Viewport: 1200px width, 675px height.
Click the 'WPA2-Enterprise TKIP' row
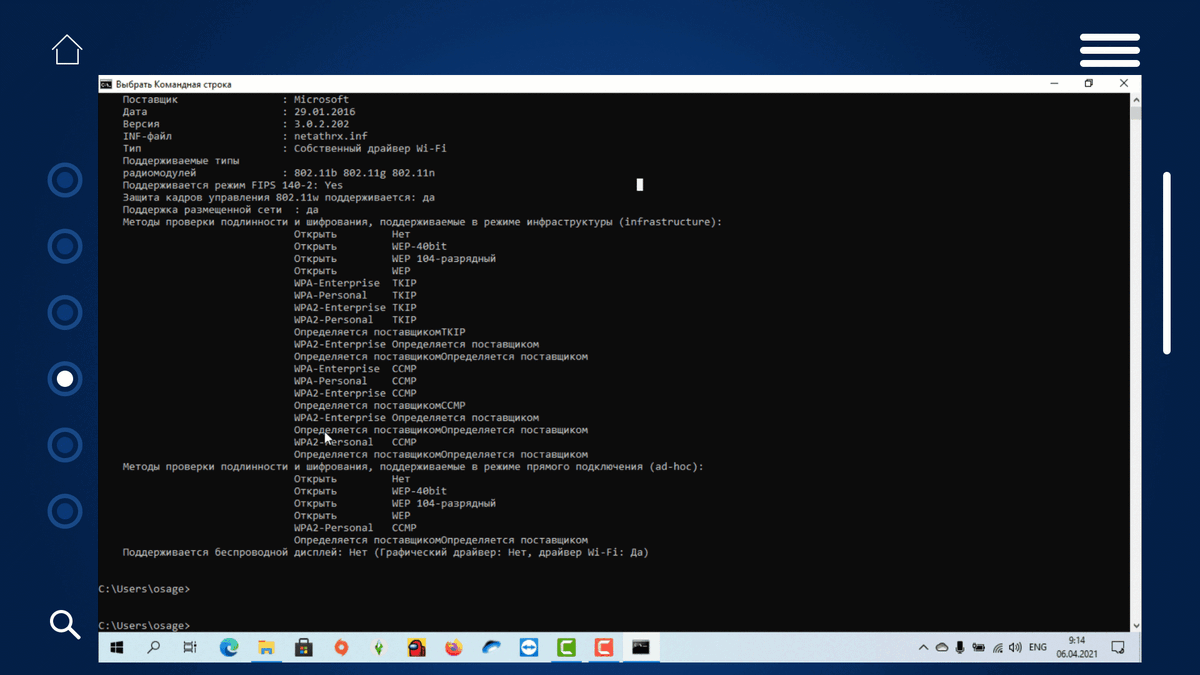pyautogui.click(x=355, y=307)
